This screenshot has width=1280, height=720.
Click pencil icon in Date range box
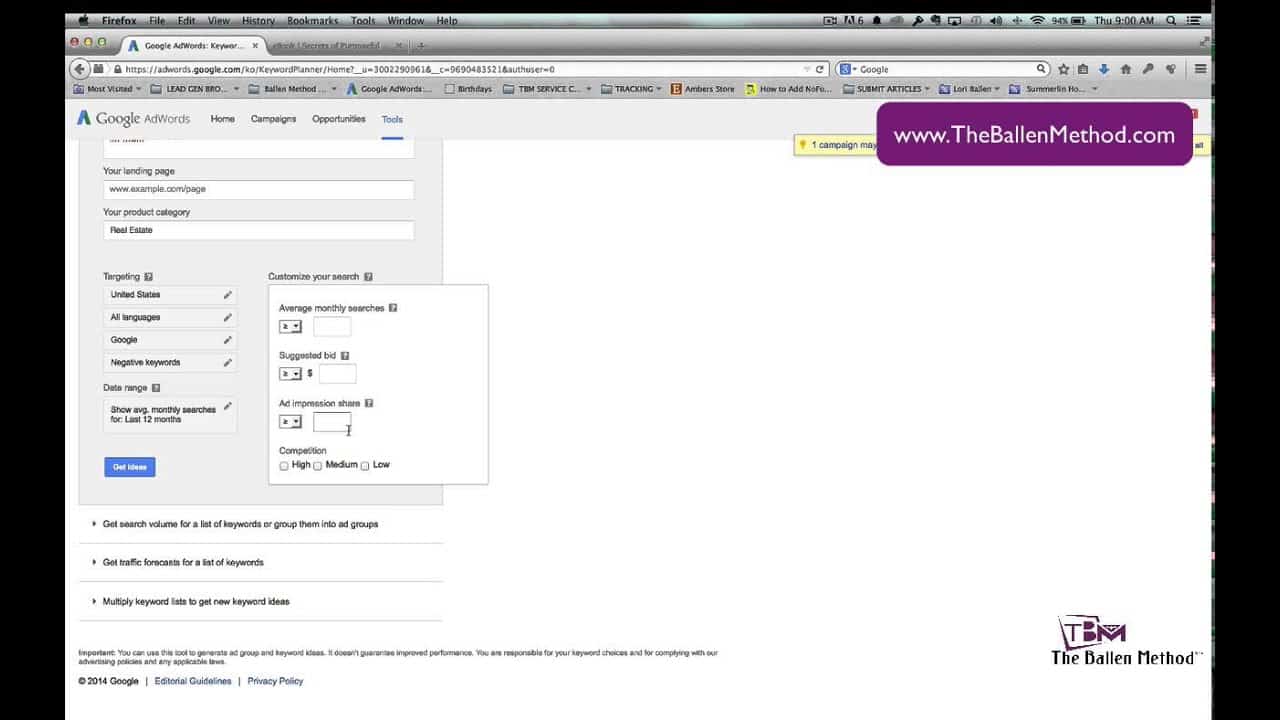click(227, 406)
